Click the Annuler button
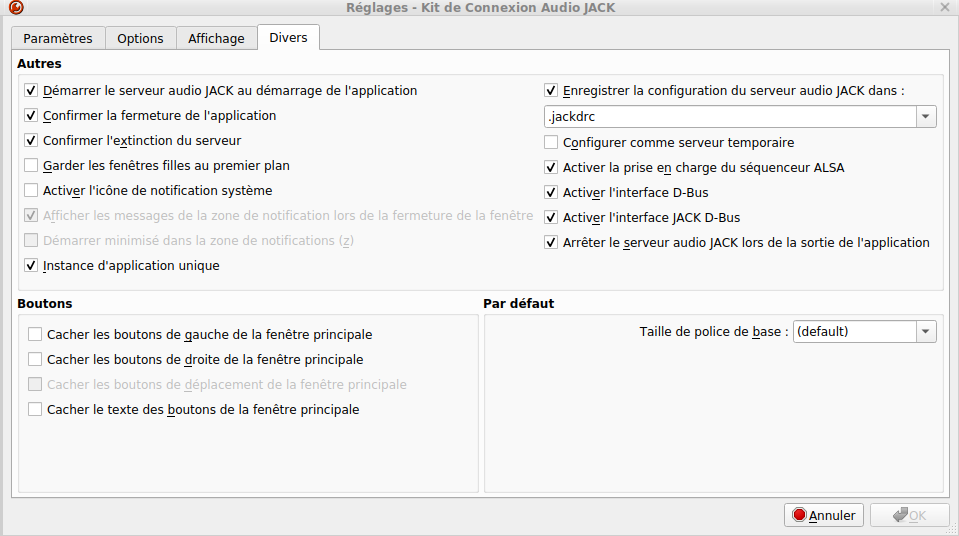Image resolution: width=959 pixels, height=536 pixels. (823, 515)
